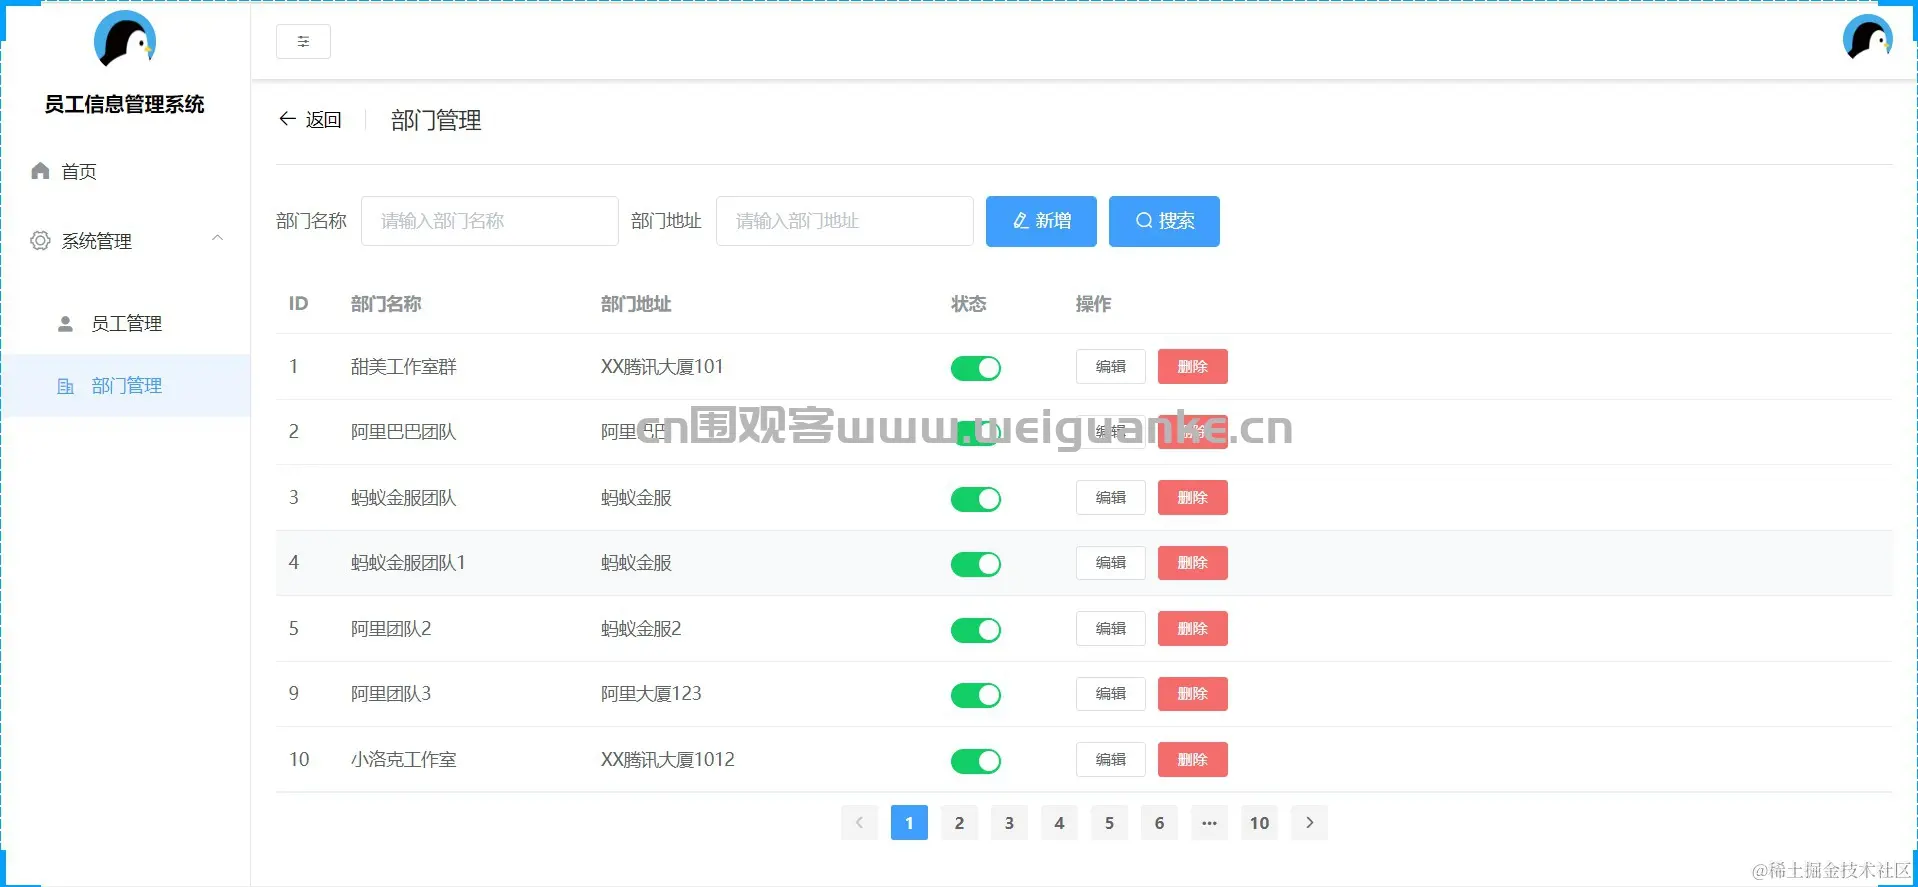This screenshot has width=1918, height=887.
Task: Click 阿里巴巴团队 department name cell
Action: click(403, 432)
